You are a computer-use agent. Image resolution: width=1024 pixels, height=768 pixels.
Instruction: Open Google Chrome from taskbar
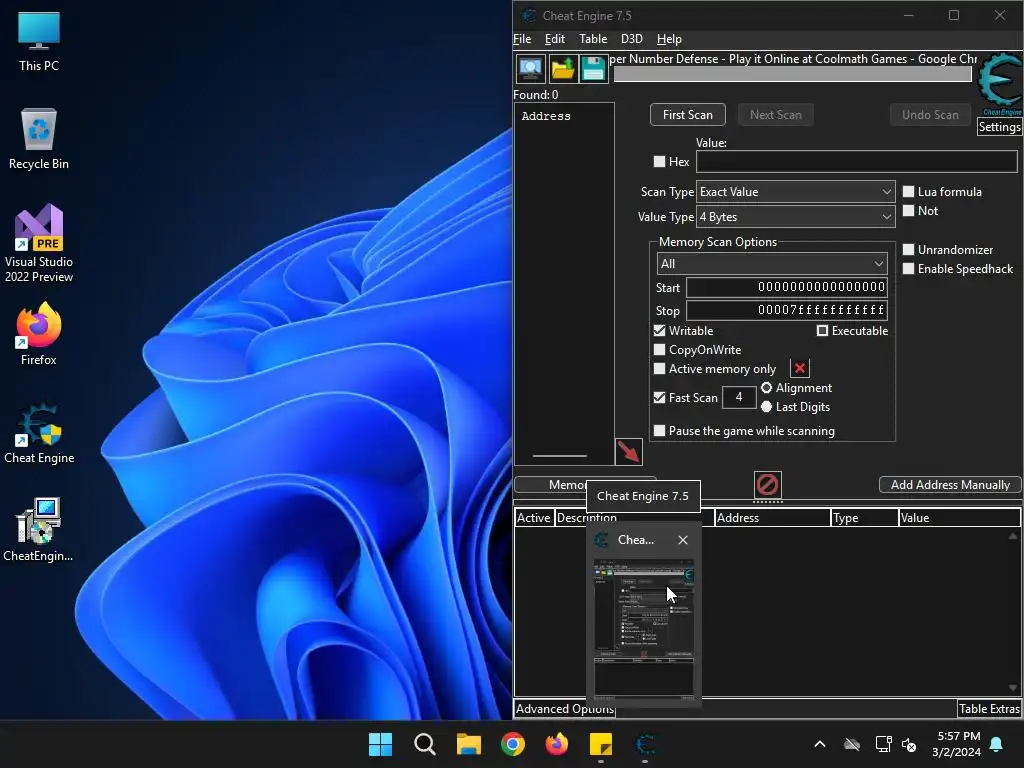(x=513, y=744)
